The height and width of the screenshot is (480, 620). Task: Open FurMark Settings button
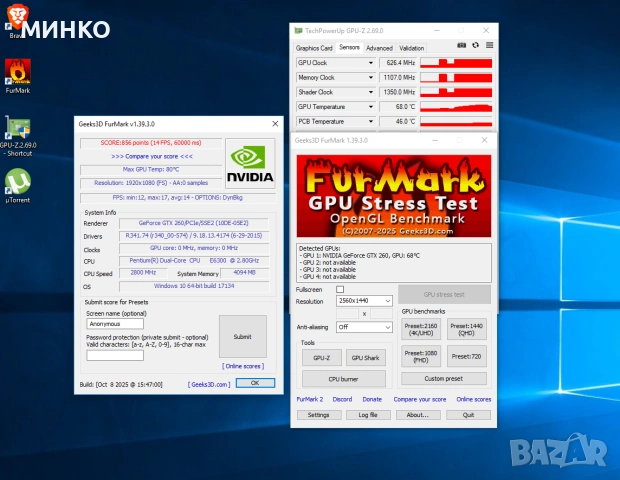319,415
